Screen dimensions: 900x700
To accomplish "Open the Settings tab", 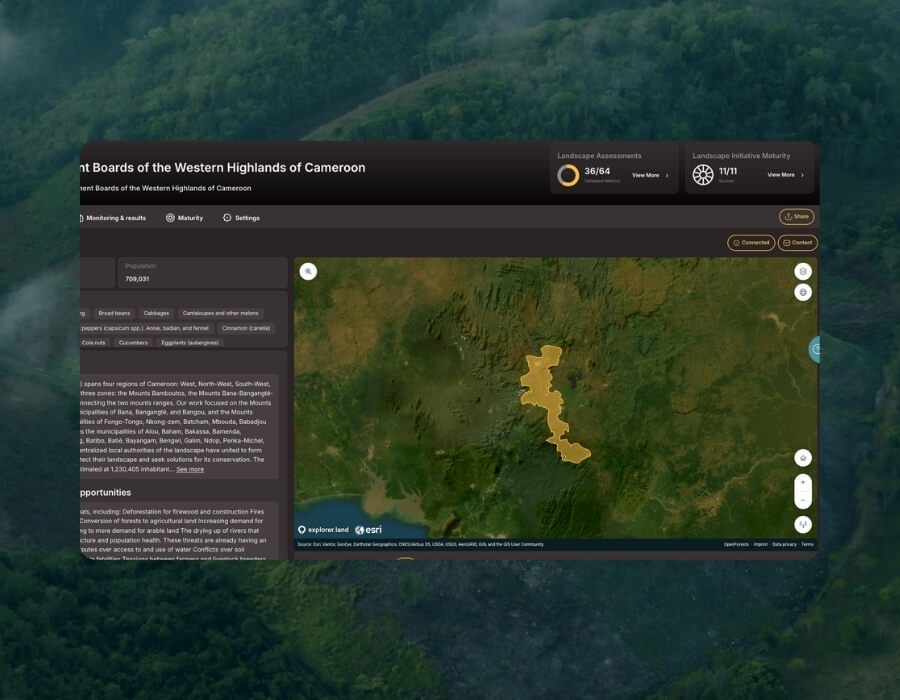I will coord(241,218).
